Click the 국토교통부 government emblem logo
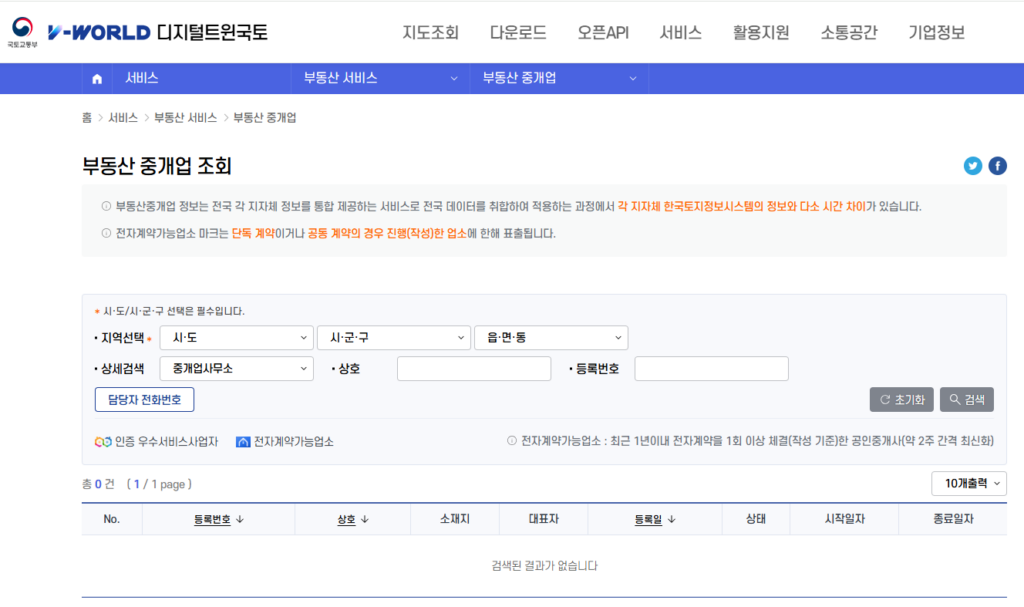Image resolution: width=1024 pixels, height=607 pixels. point(21,31)
